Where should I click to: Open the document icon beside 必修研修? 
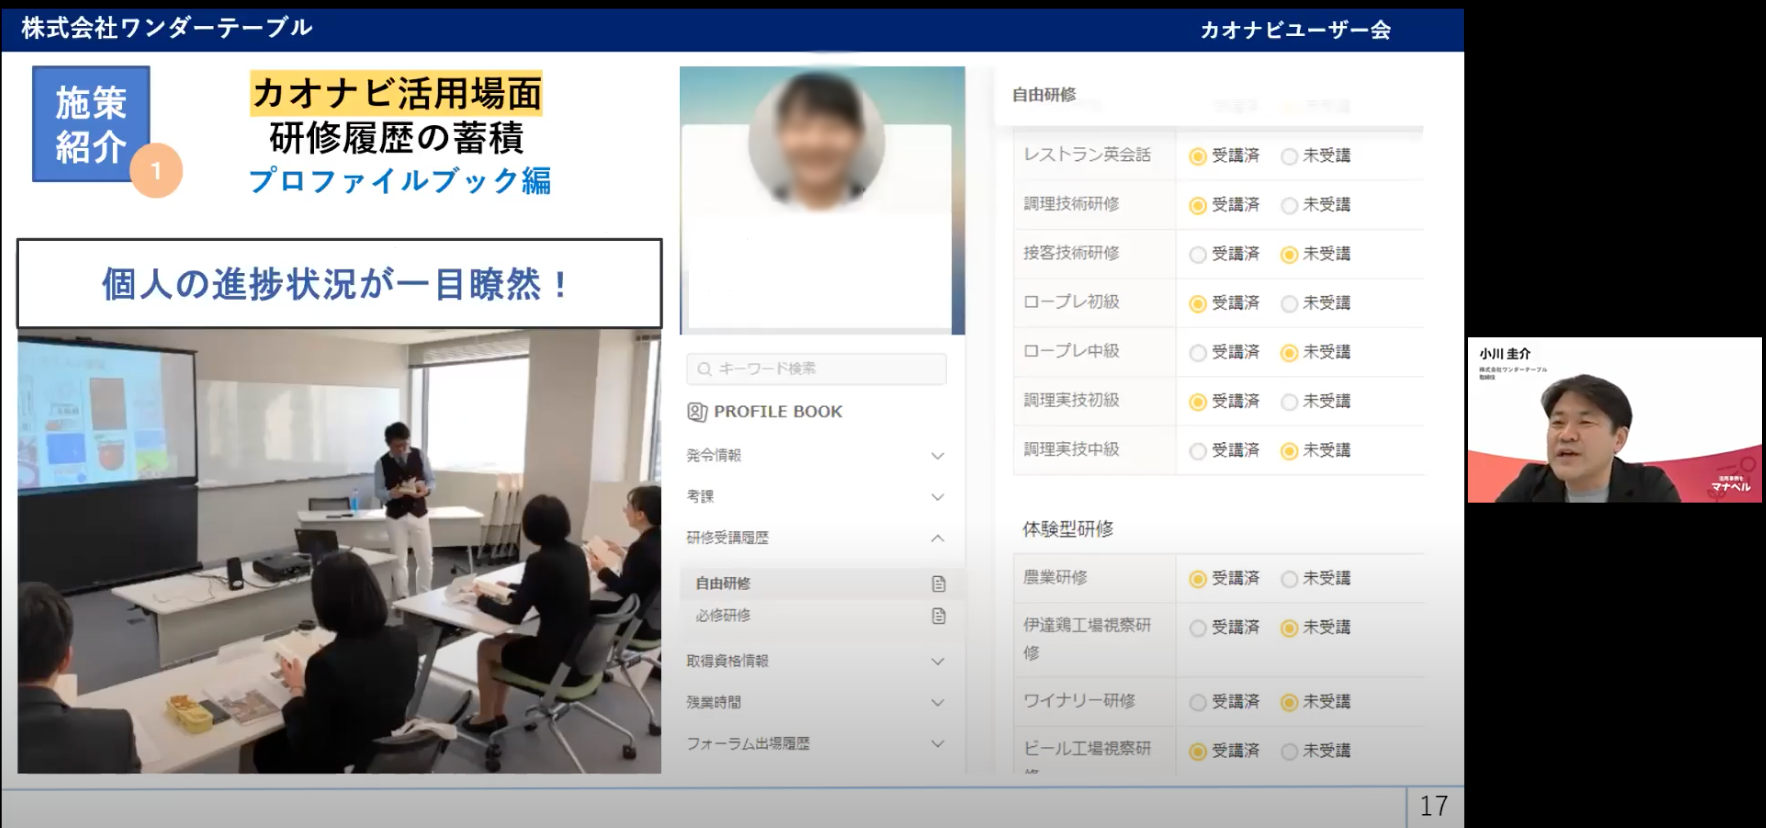click(938, 616)
